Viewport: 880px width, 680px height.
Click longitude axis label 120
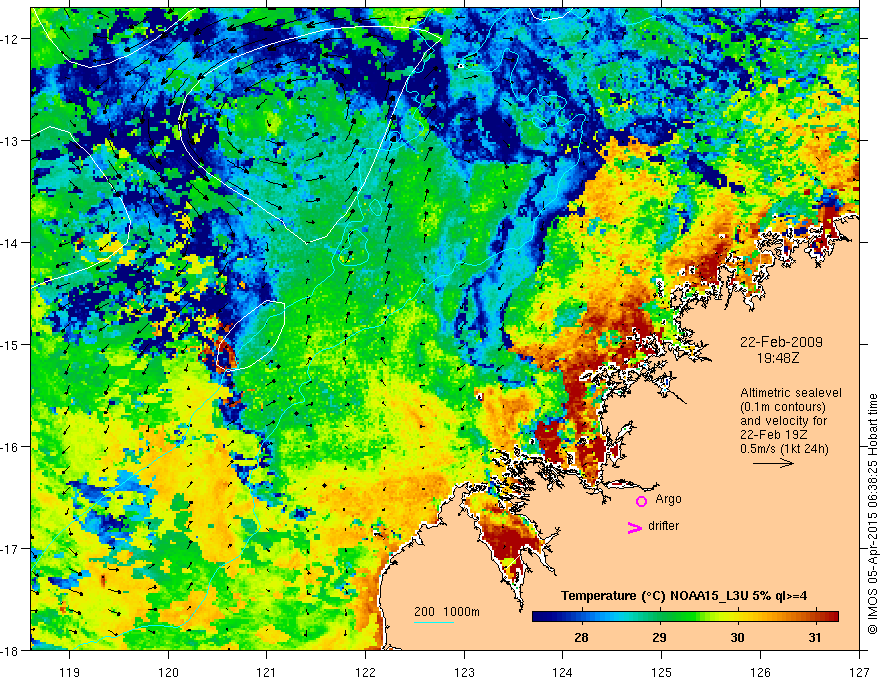coord(168,672)
